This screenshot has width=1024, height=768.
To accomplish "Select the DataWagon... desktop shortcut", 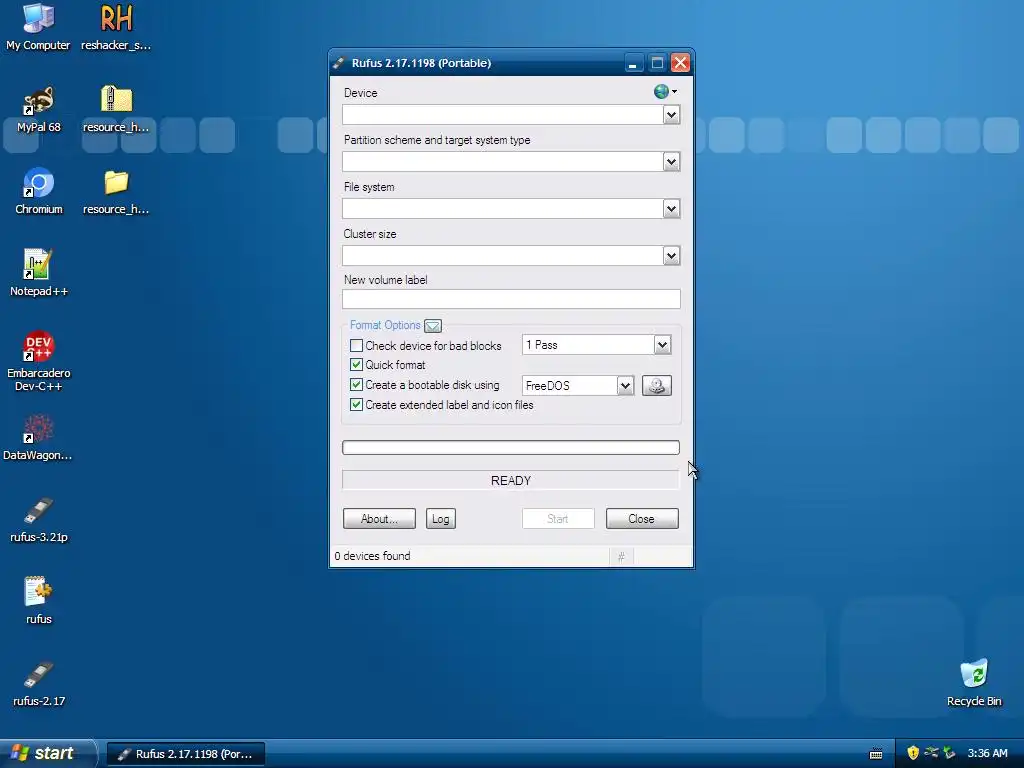I will pyautogui.click(x=38, y=438).
